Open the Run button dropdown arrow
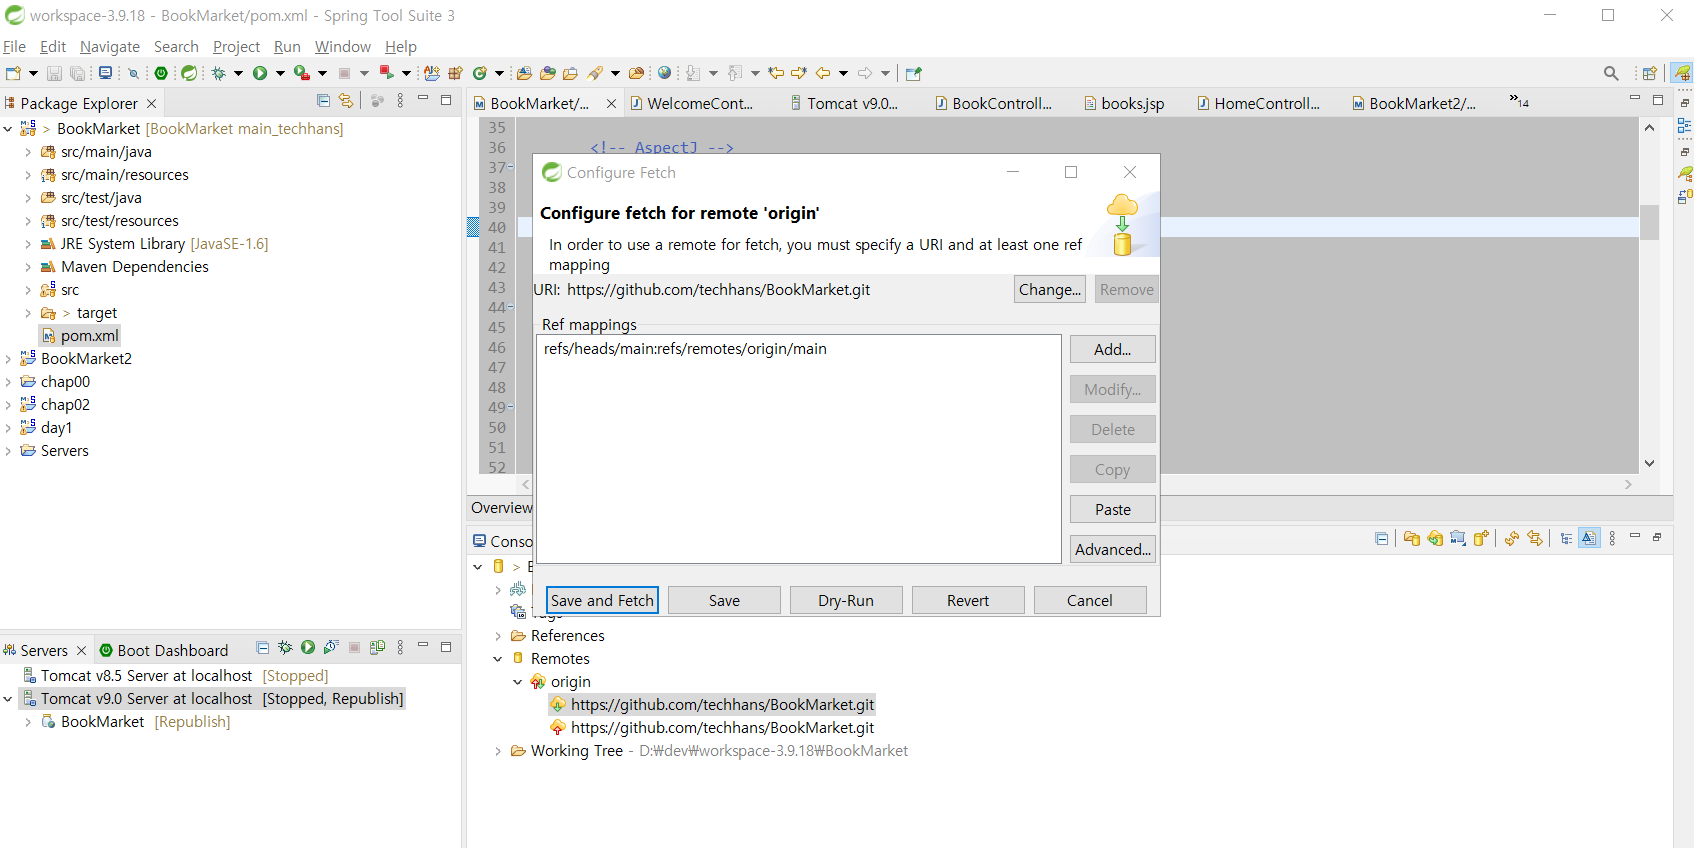Image resolution: width=1694 pixels, height=848 pixels. [280, 73]
